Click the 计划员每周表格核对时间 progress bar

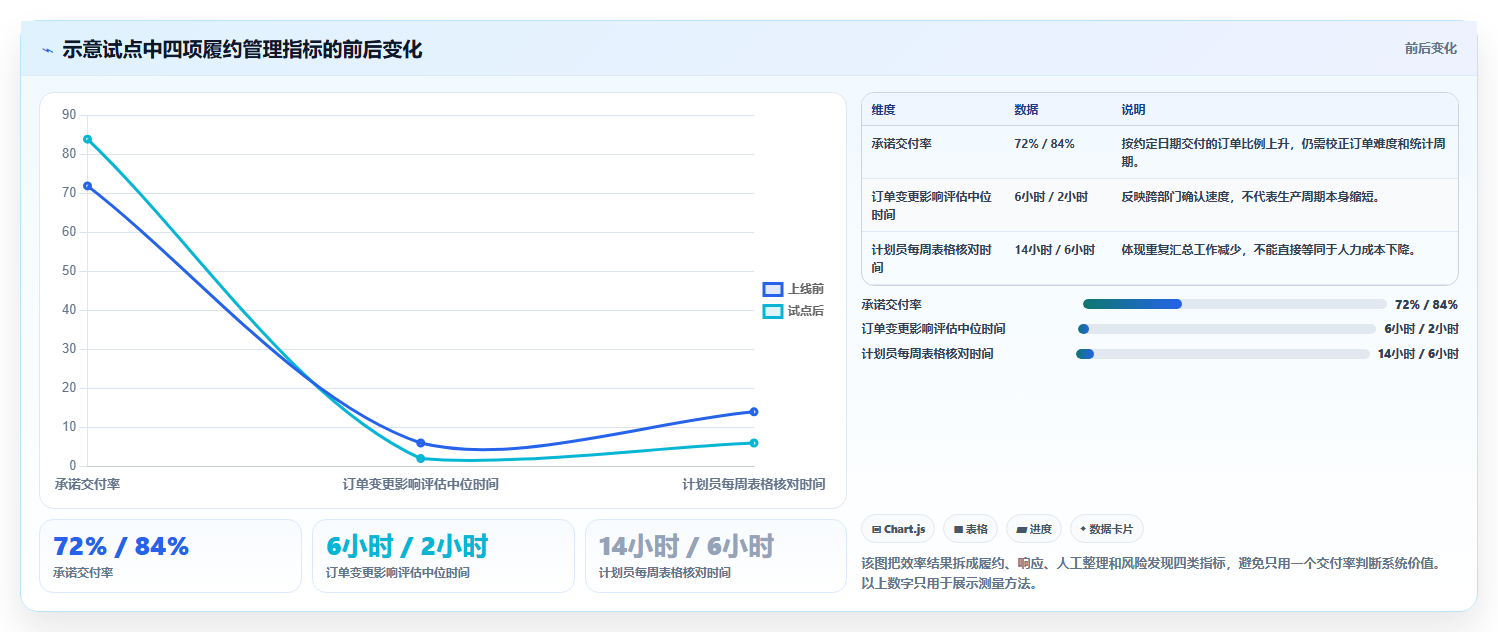[x=1222, y=354]
